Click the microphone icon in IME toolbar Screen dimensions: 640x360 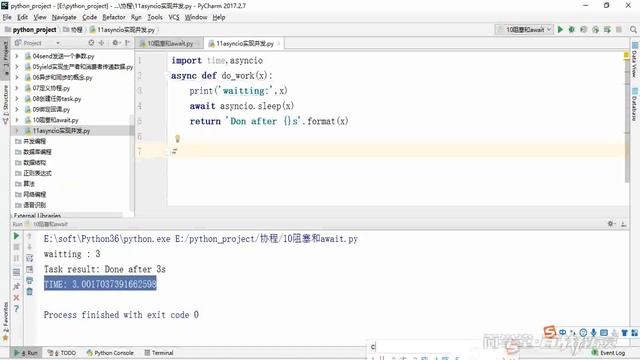593,333
